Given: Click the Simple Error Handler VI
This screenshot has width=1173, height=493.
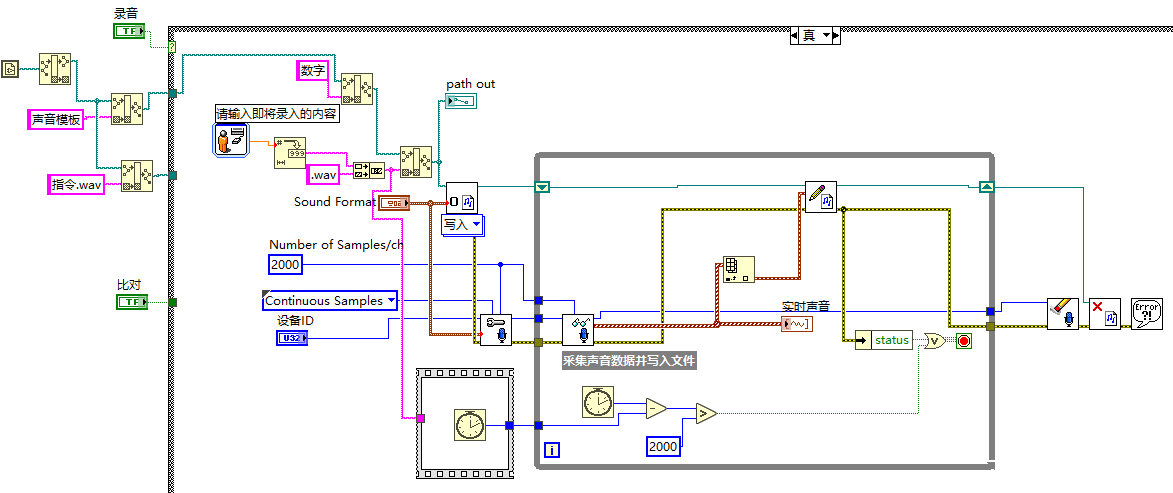Looking at the screenshot, I should 1147,313.
